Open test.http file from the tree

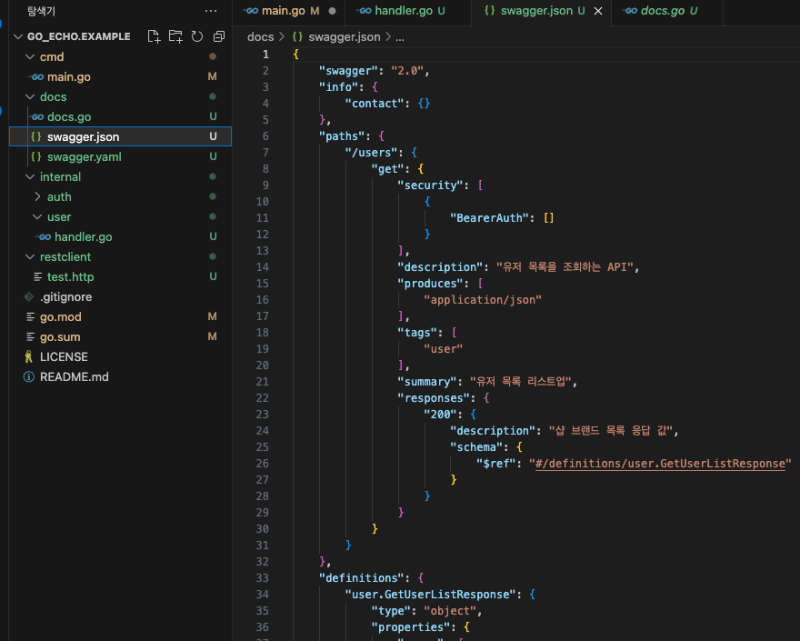click(70, 277)
